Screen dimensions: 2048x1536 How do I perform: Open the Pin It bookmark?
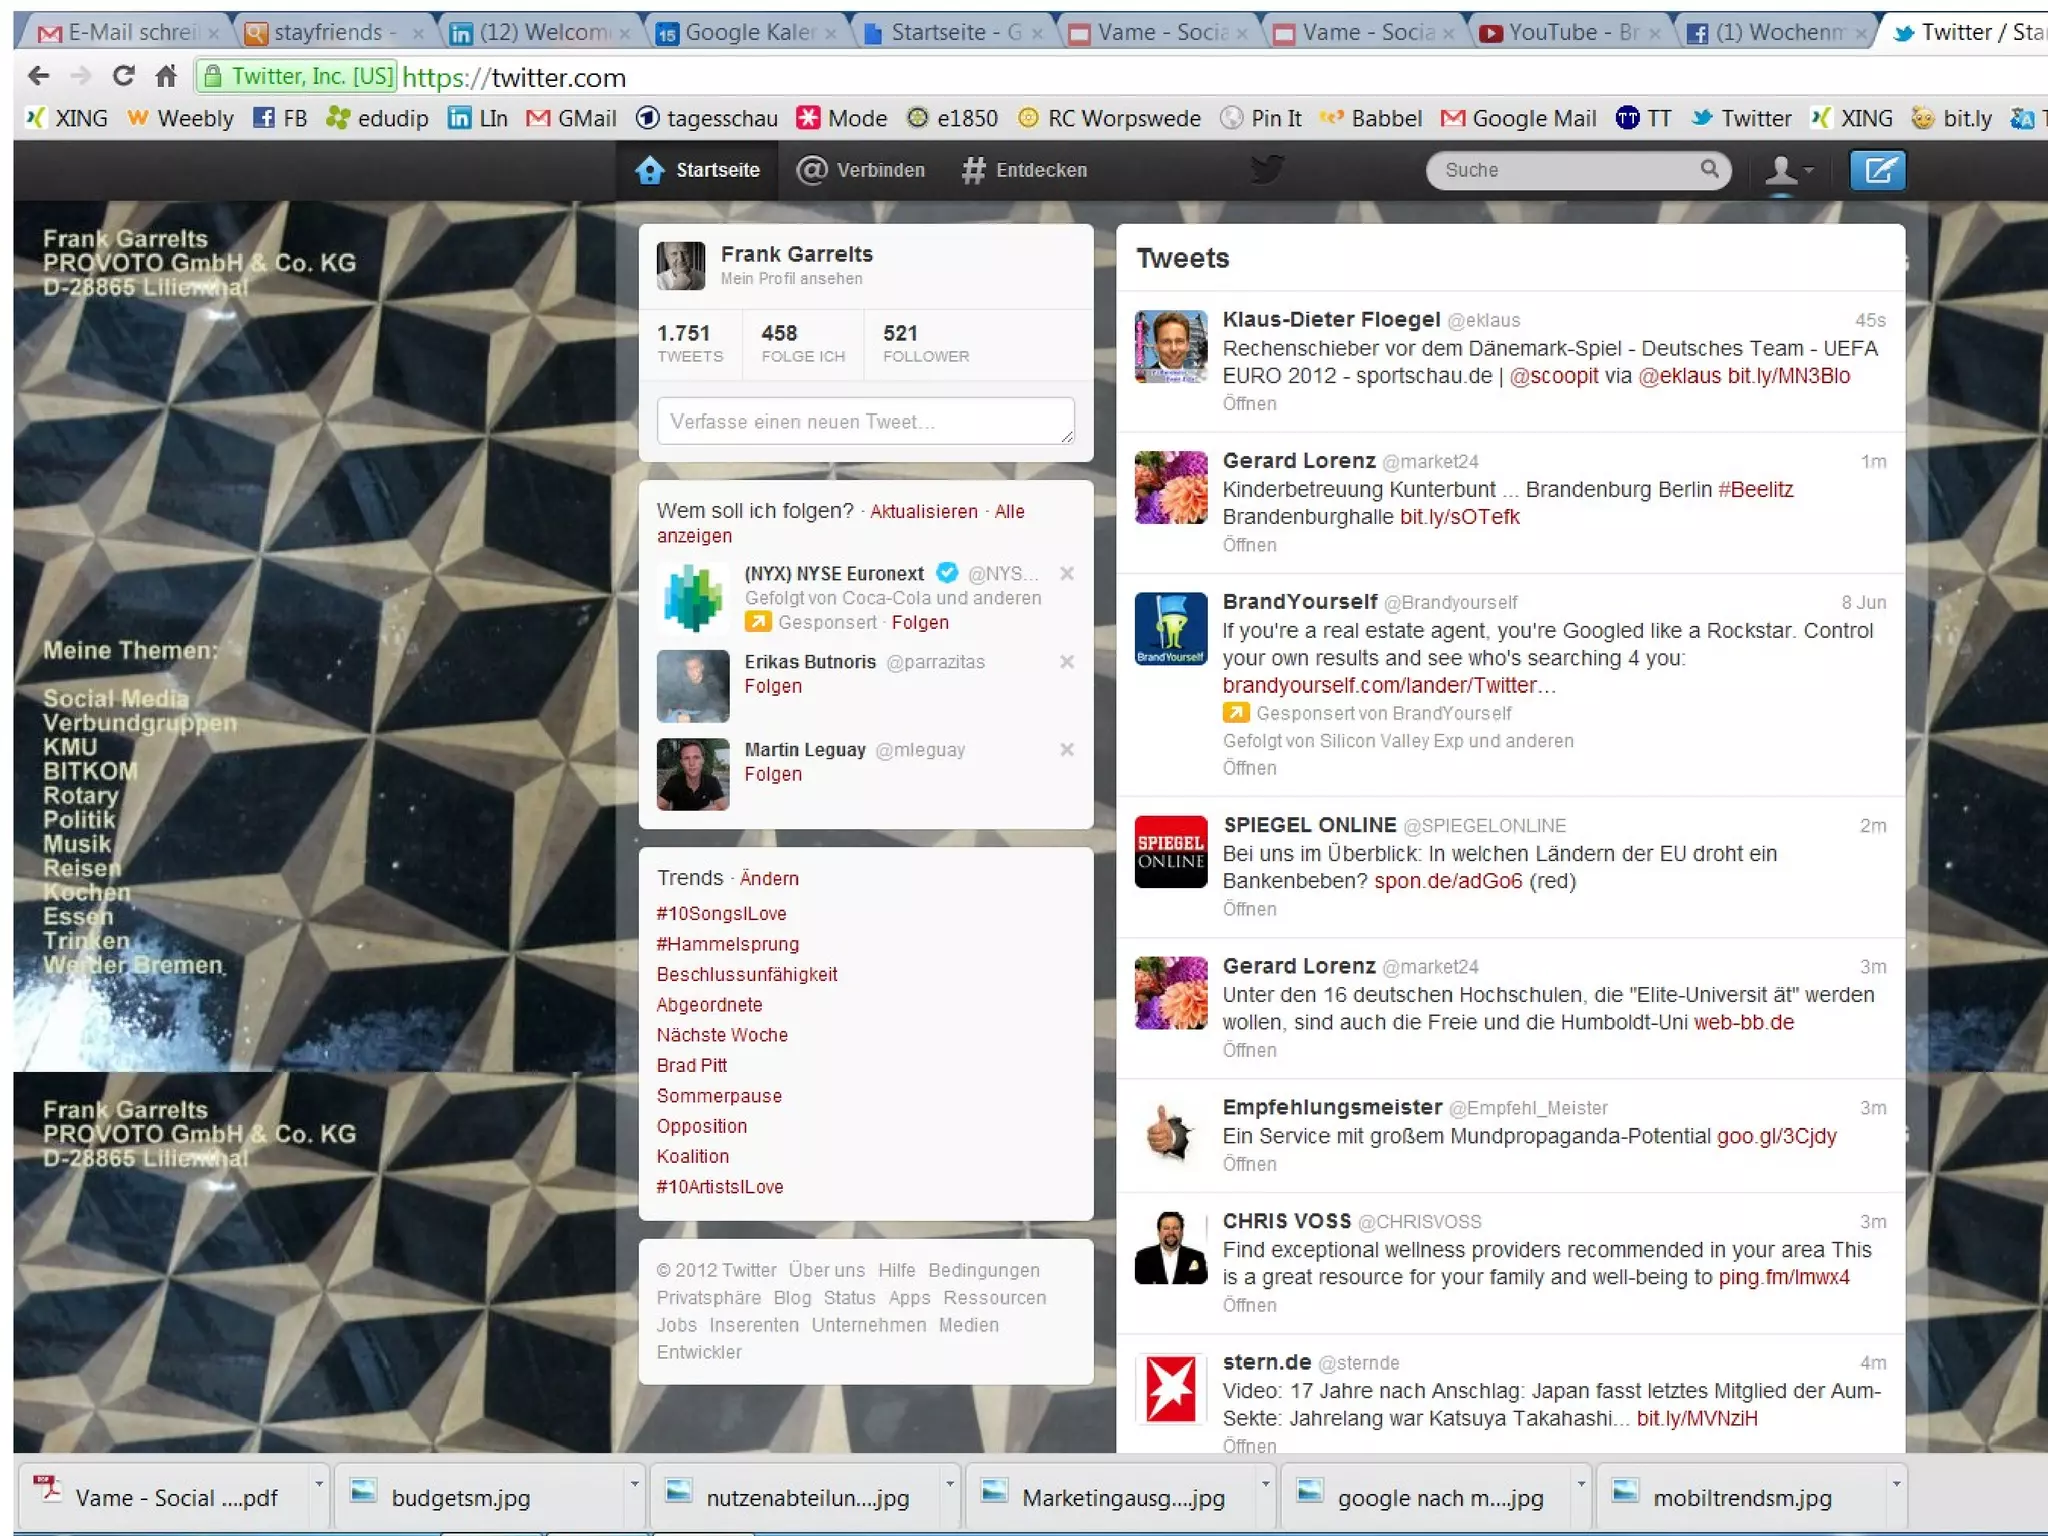click(1262, 118)
